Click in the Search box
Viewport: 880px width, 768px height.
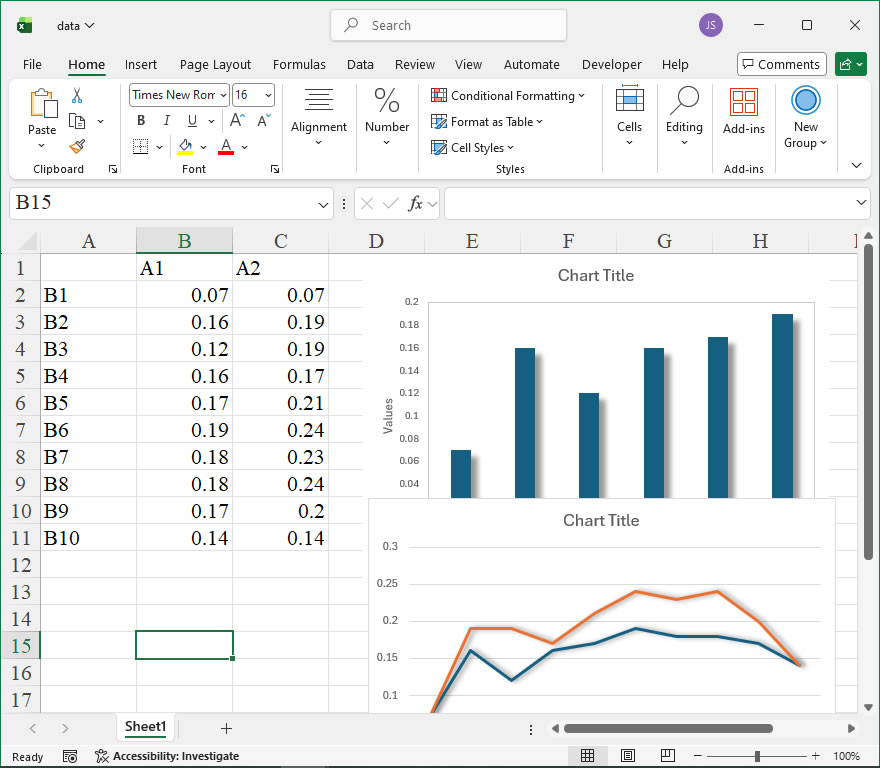point(448,26)
